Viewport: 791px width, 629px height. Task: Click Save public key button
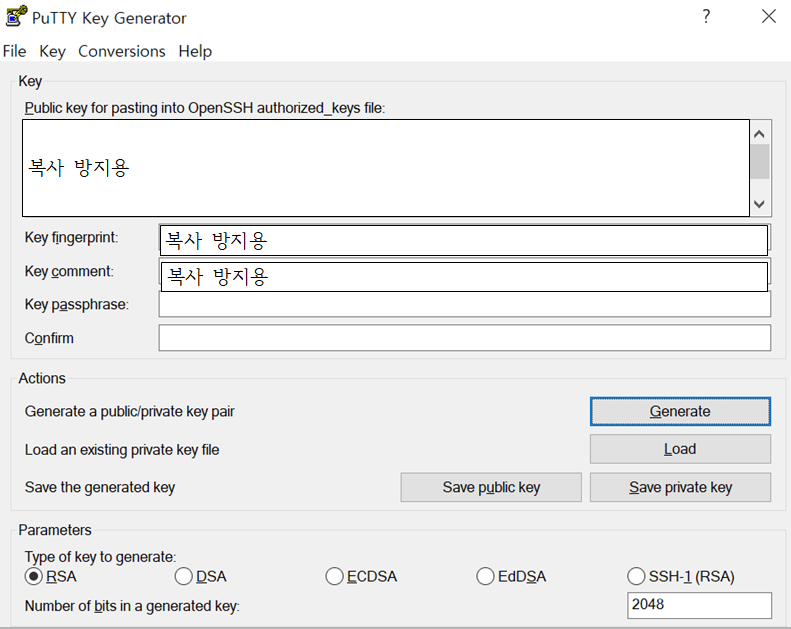[491, 487]
